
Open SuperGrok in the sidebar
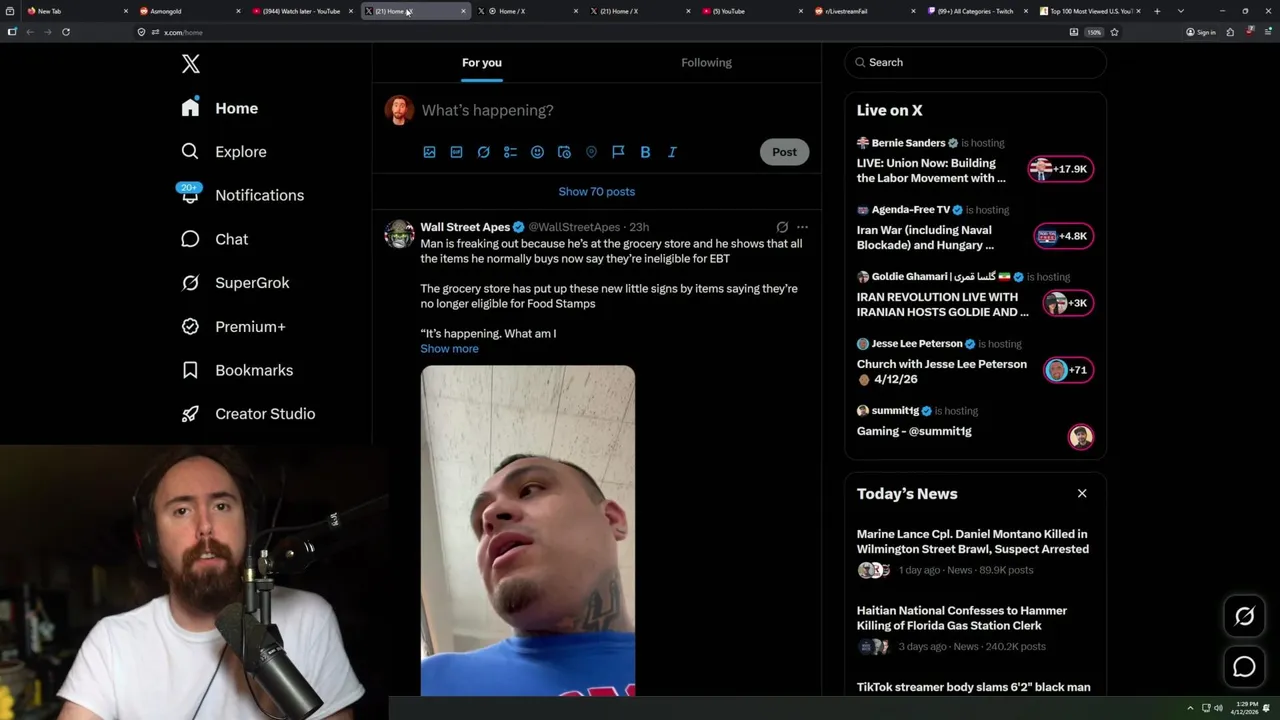[235, 283]
